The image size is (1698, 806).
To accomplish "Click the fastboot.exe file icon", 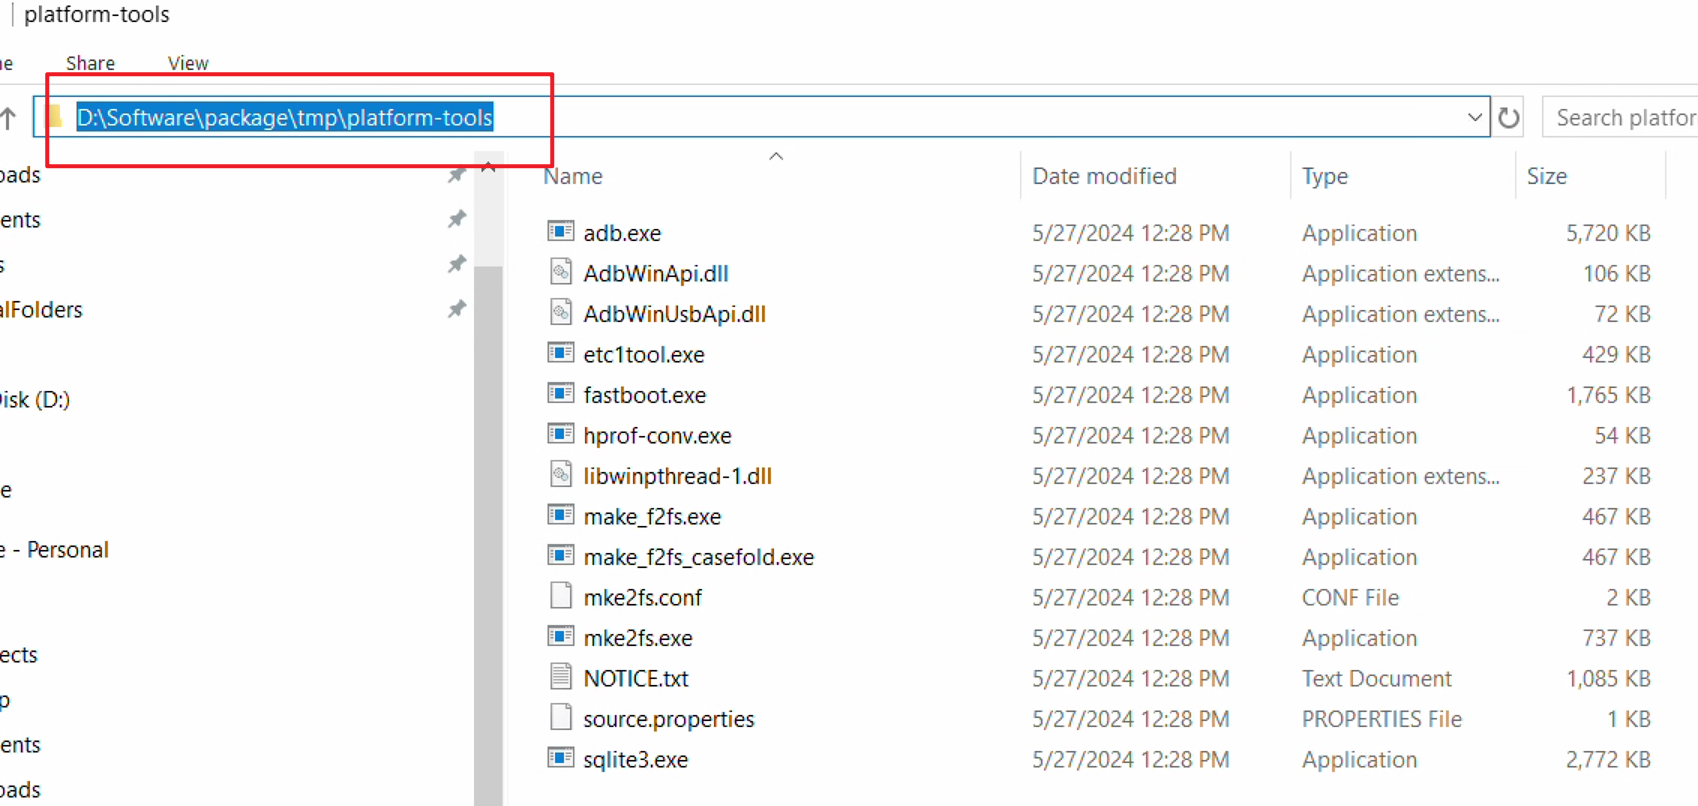I will [x=560, y=394].
